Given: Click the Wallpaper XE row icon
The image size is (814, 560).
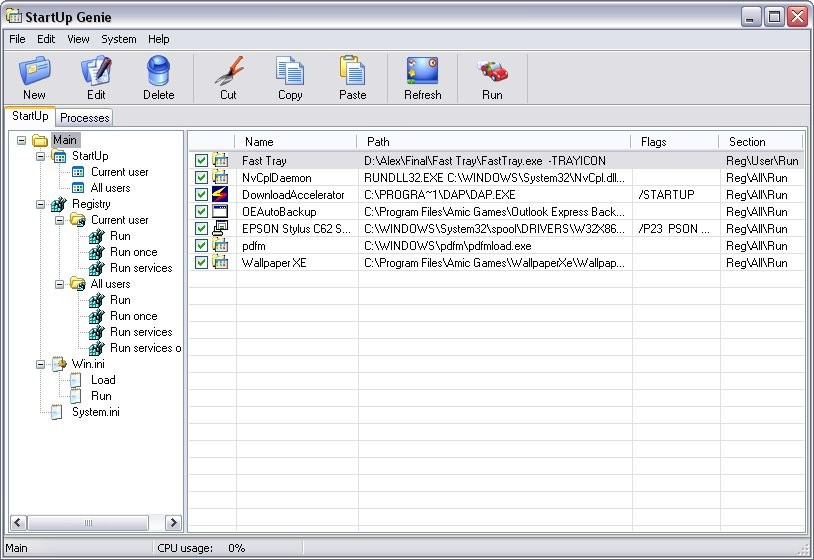Looking at the screenshot, I should (x=220, y=263).
